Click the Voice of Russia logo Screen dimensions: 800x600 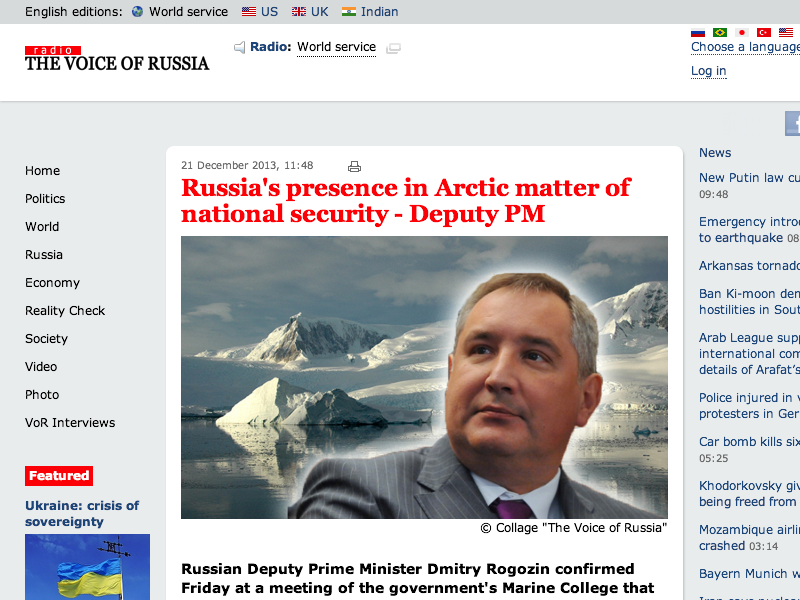click(117, 59)
